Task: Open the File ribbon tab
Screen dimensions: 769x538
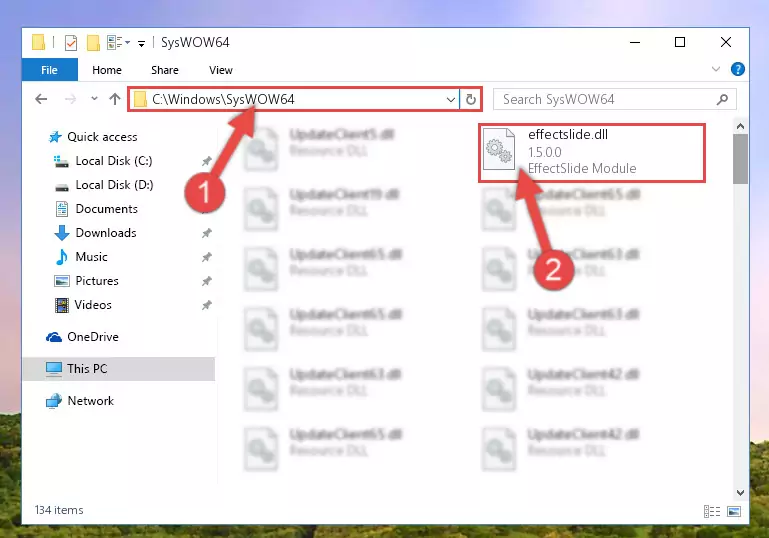Action: tap(50, 70)
